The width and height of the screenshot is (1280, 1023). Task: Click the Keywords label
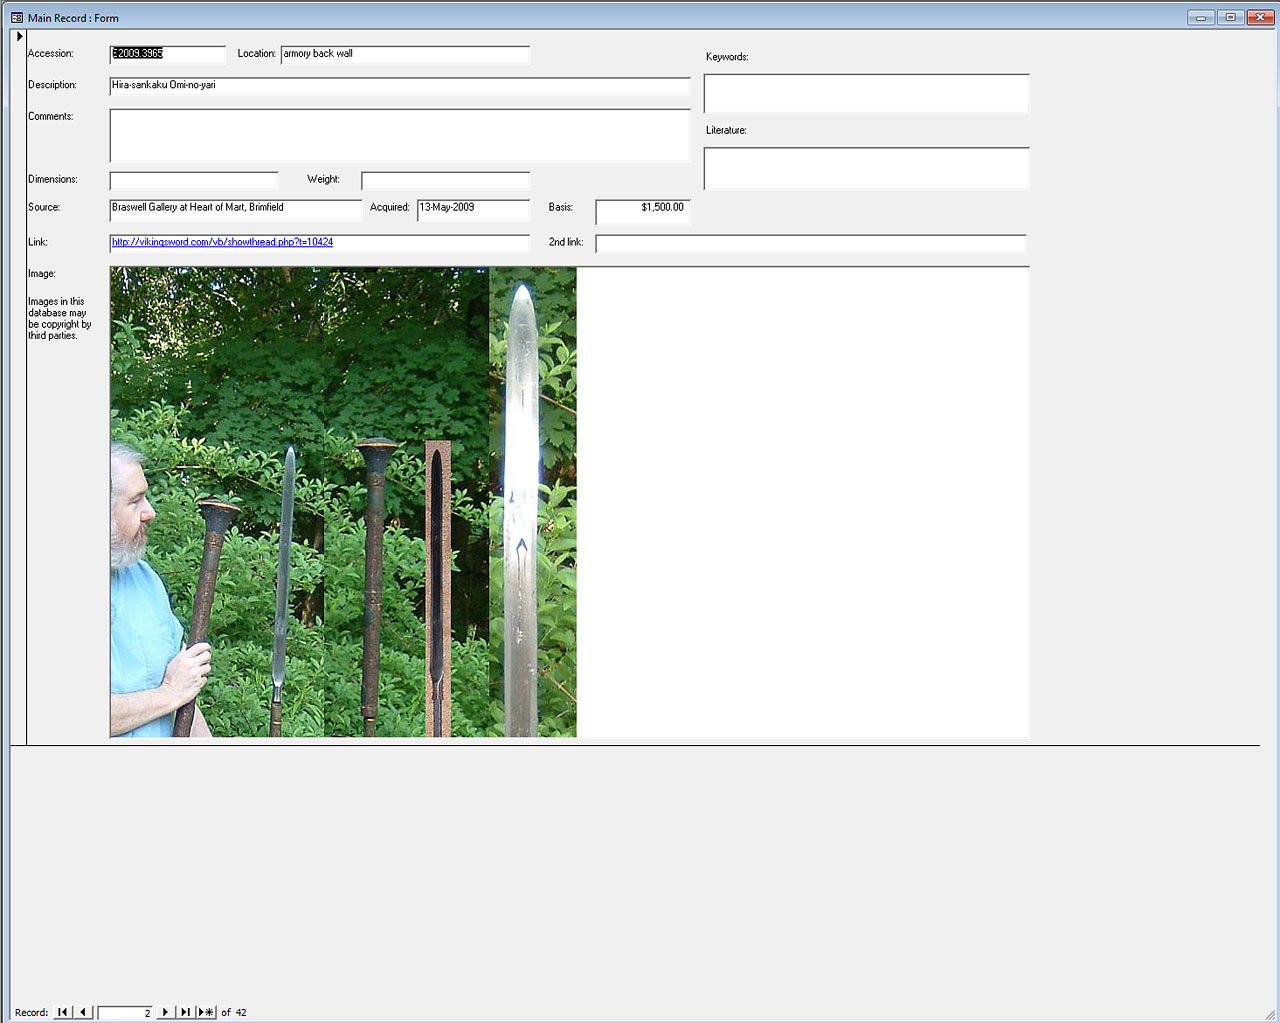[727, 57]
